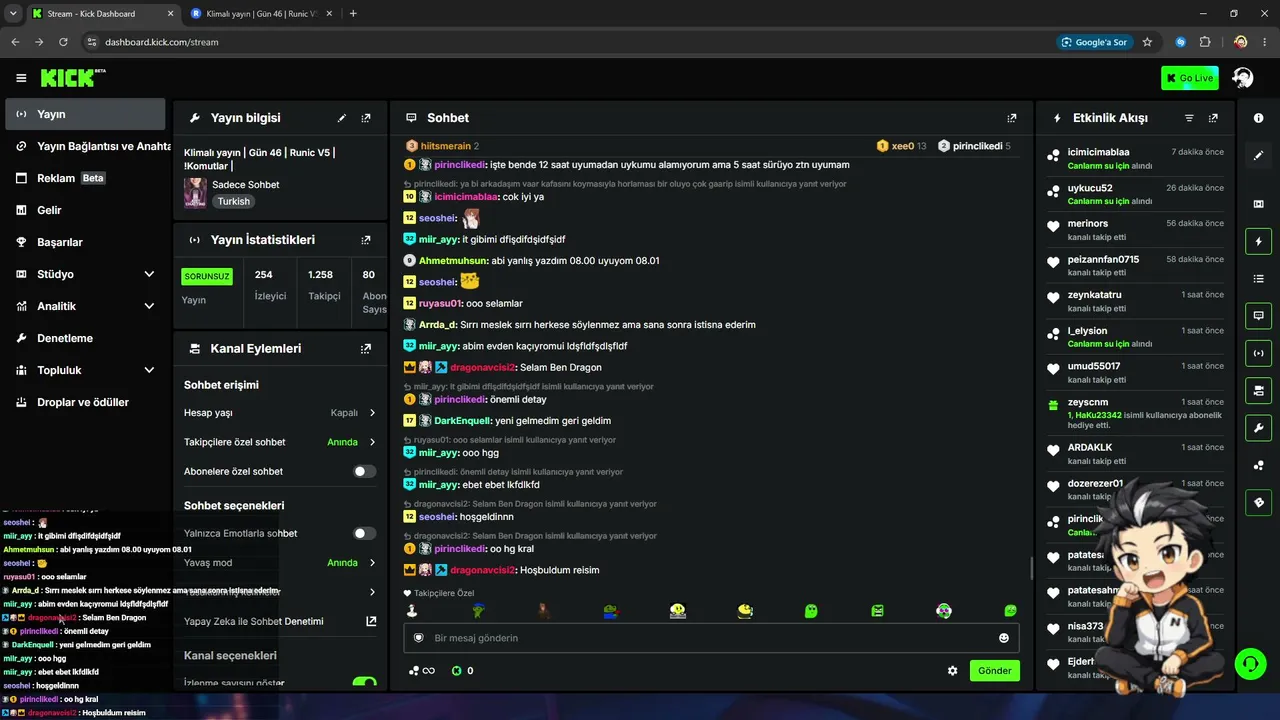Open the info icon in right rail
Screen dimensions: 1280x720
[1259, 118]
